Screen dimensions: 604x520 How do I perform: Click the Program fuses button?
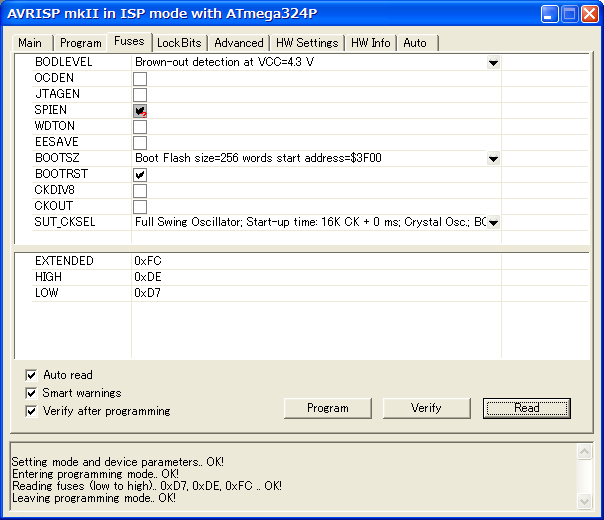click(328, 408)
